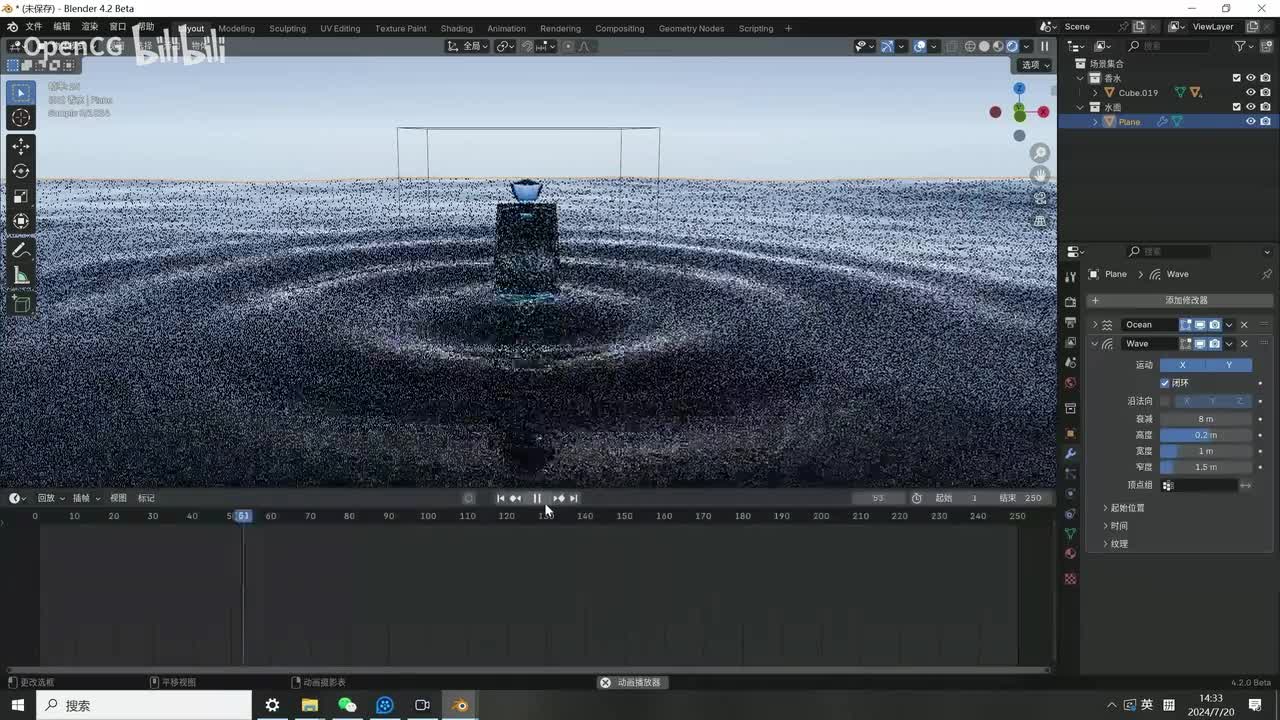1280x720 pixels.
Task: Open File Explorer from the taskbar
Action: [x=310, y=705]
